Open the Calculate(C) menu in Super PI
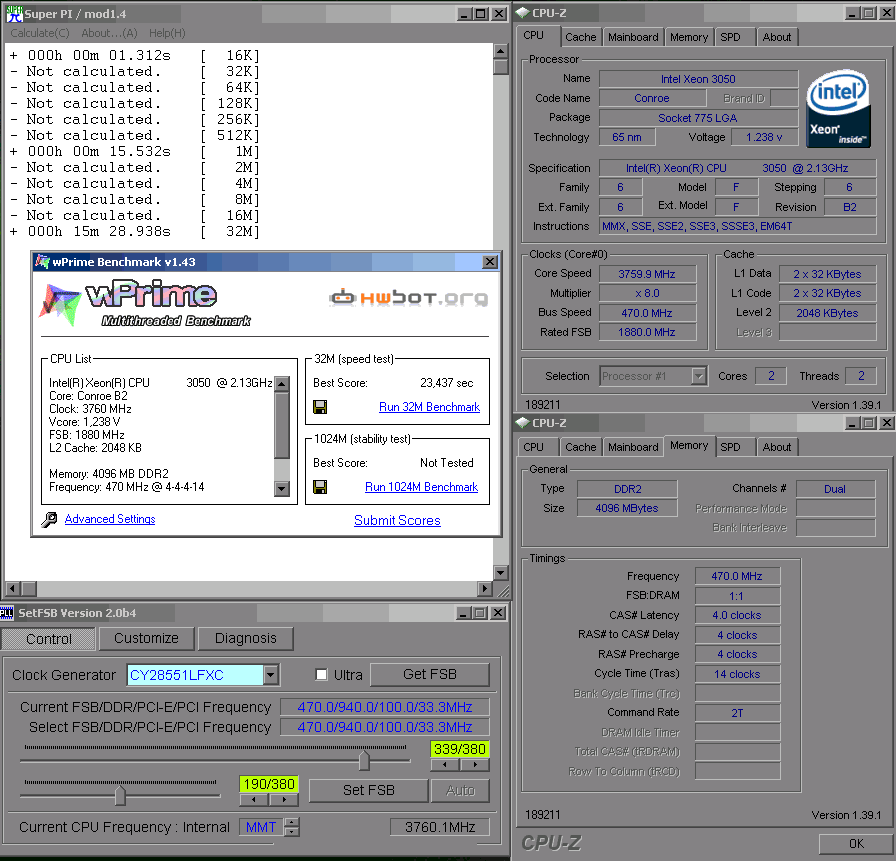 40,33
